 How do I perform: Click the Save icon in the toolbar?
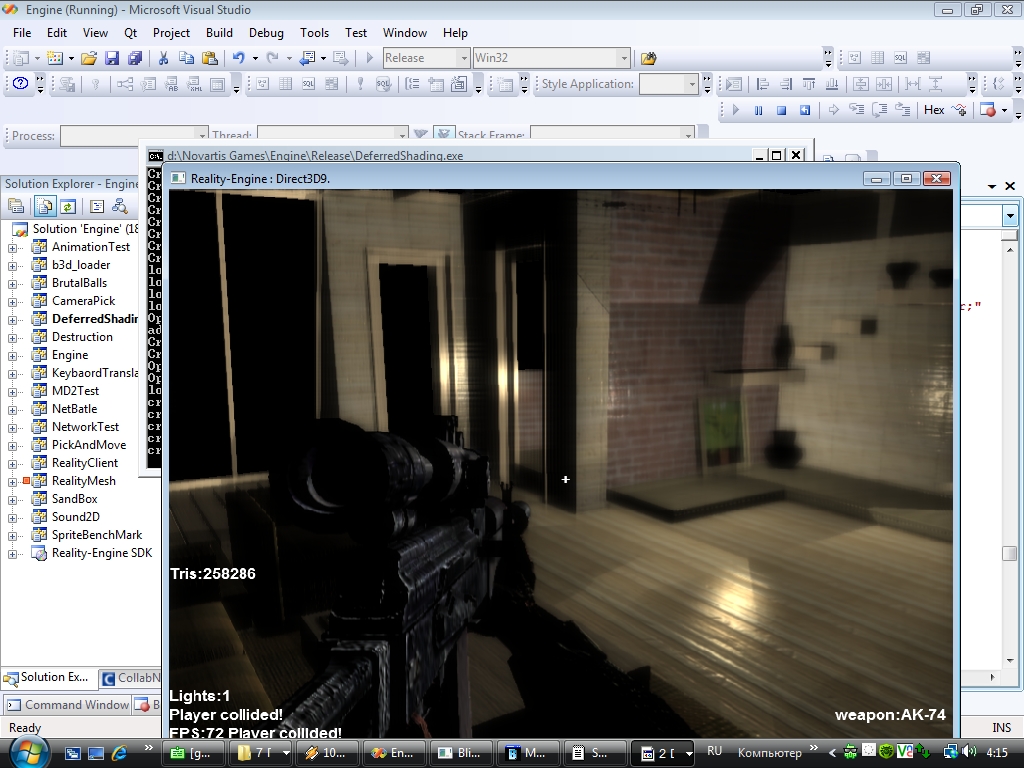[112, 58]
